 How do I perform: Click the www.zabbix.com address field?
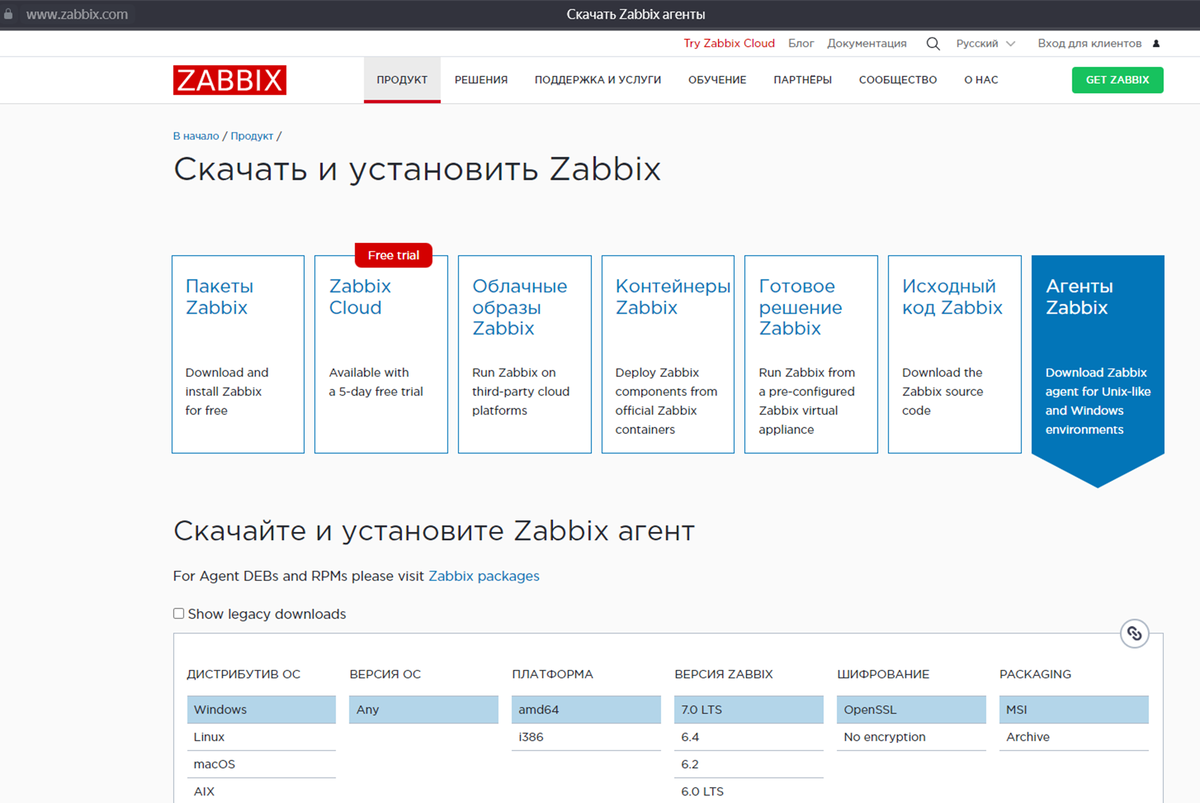(77, 15)
